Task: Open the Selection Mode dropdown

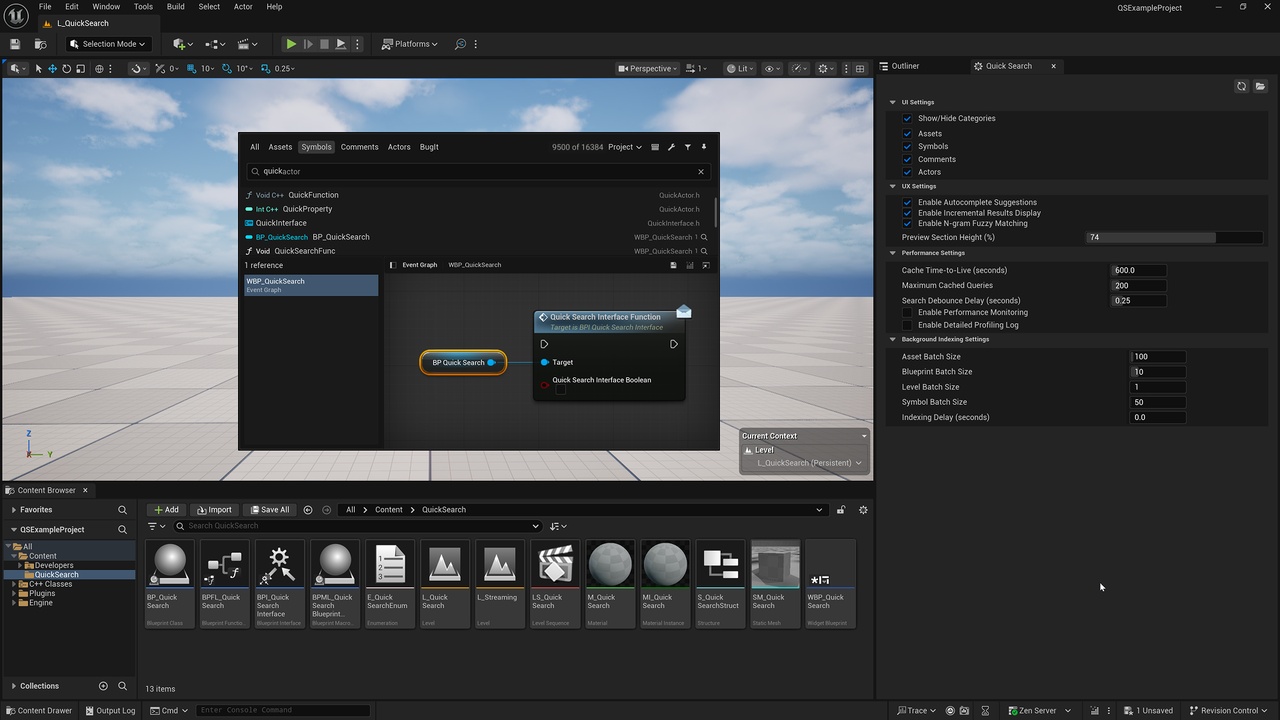Action: click(108, 44)
